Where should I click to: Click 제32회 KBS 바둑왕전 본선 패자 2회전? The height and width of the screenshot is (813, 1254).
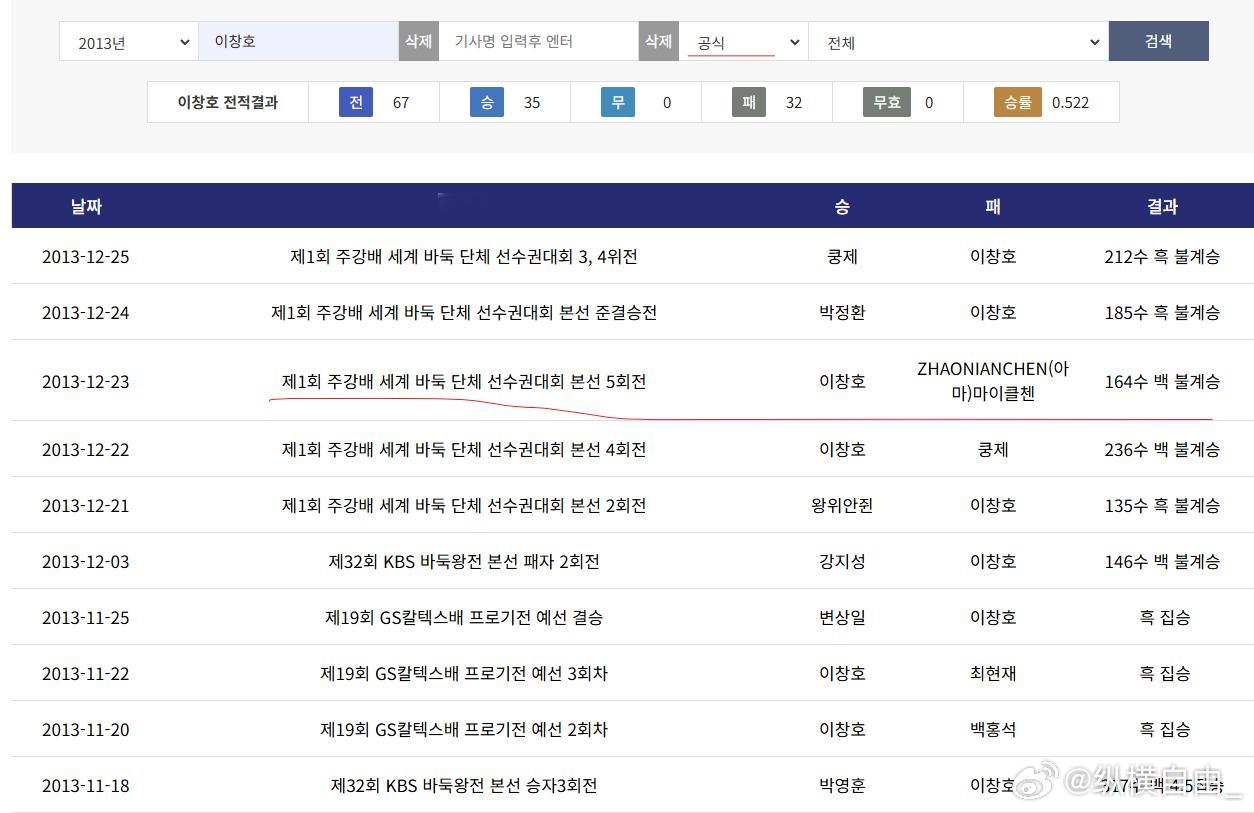464,562
